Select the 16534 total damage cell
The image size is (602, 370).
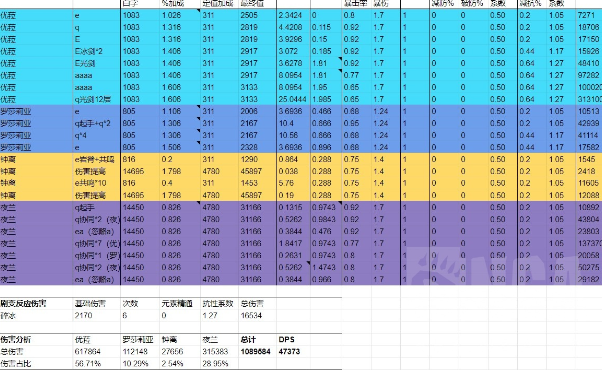[257, 315]
